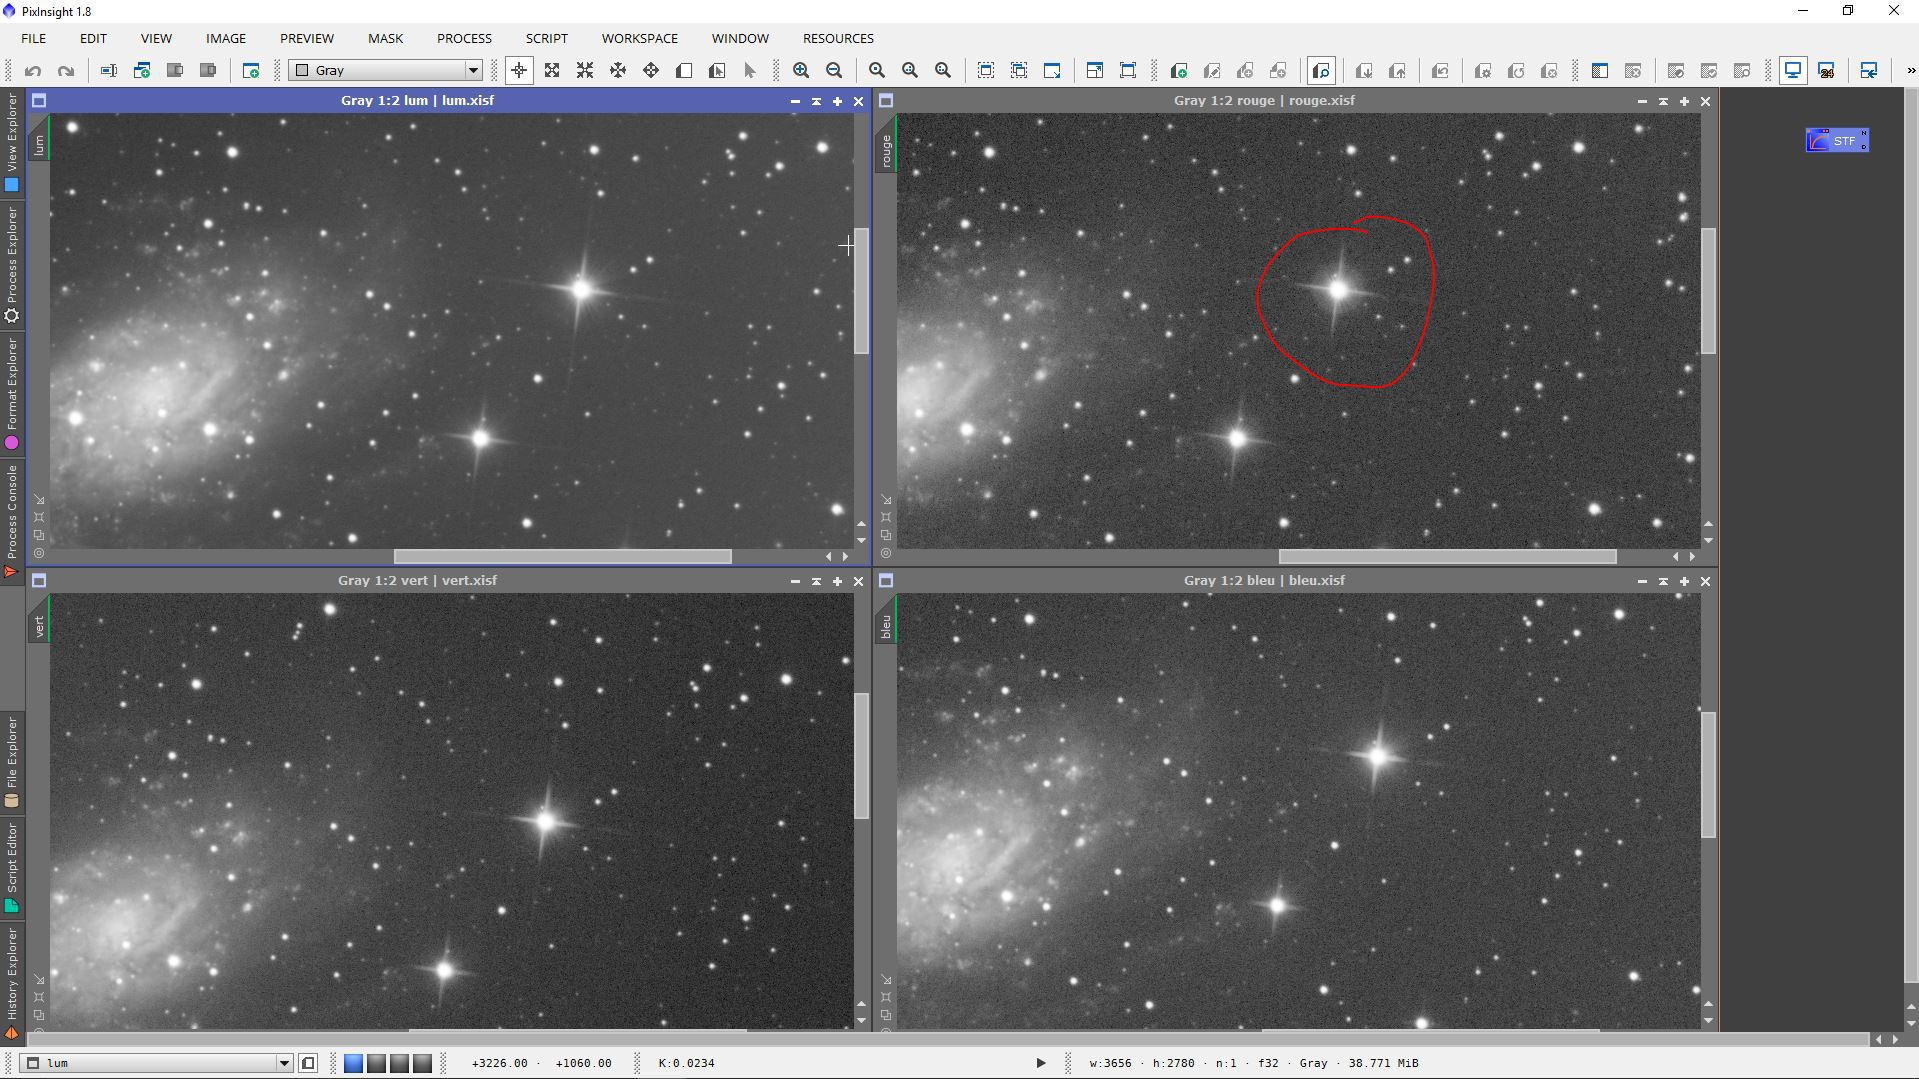Switch to the first blue workspace button
The image size is (1919, 1079).
coord(353,1063)
